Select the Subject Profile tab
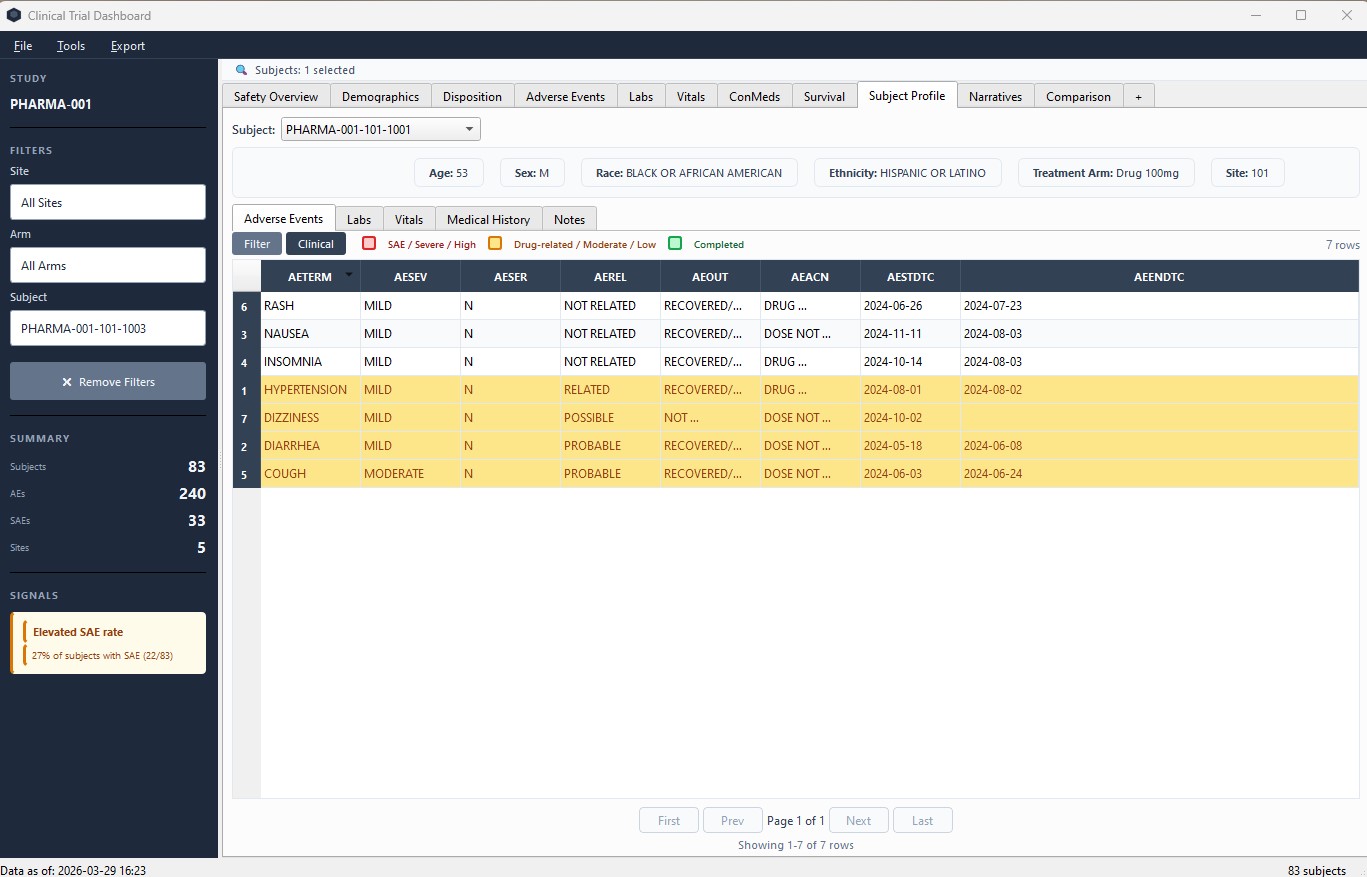Image resolution: width=1367 pixels, height=877 pixels. (x=907, y=95)
